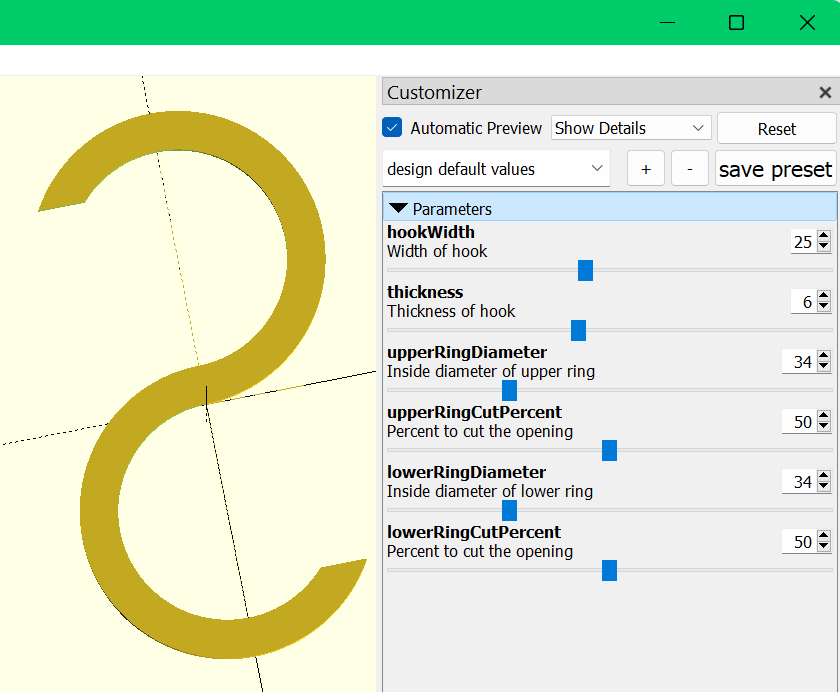
Task: Increment the lowerRingDiameter value
Action: tap(822, 476)
